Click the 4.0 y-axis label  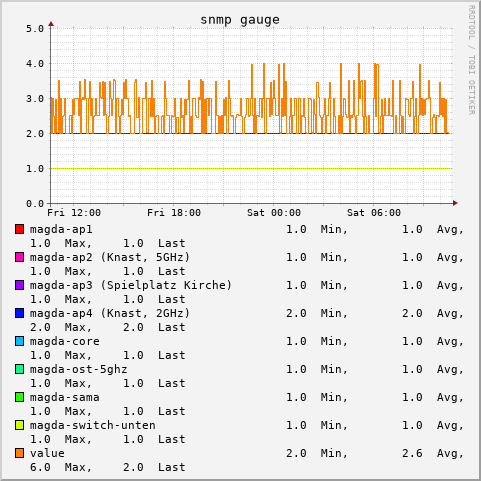click(x=35, y=64)
